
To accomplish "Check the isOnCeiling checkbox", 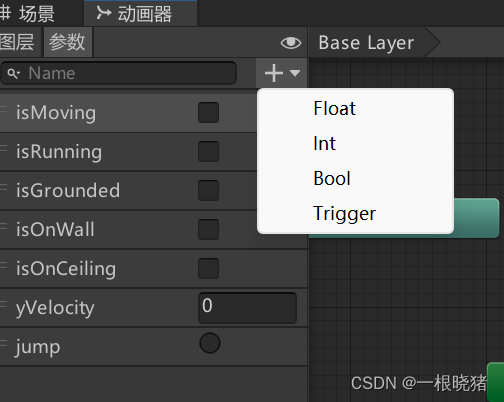I will click(208, 268).
